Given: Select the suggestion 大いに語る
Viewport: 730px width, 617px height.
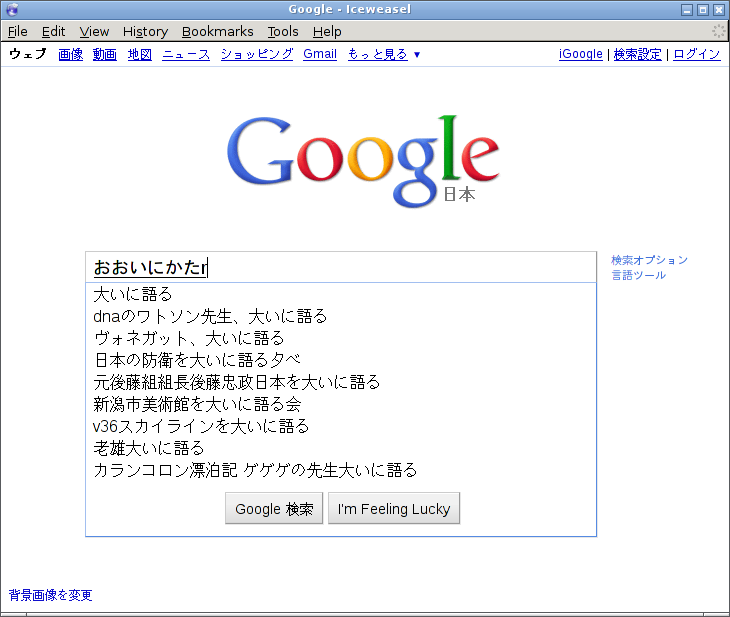Looking at the screenshot, I should (x=133, y=294).
